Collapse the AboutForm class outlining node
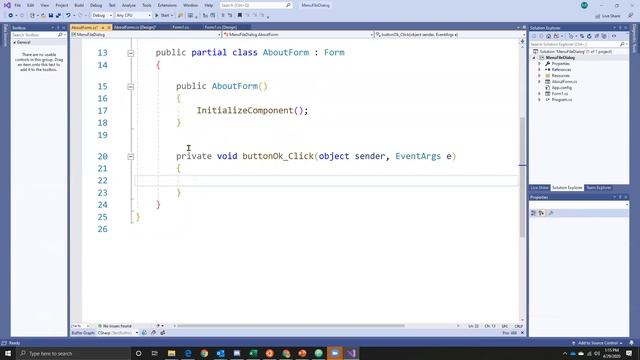The width and height of the screenshot is (640, 360). pyautogui.click(x=131, y=53)
